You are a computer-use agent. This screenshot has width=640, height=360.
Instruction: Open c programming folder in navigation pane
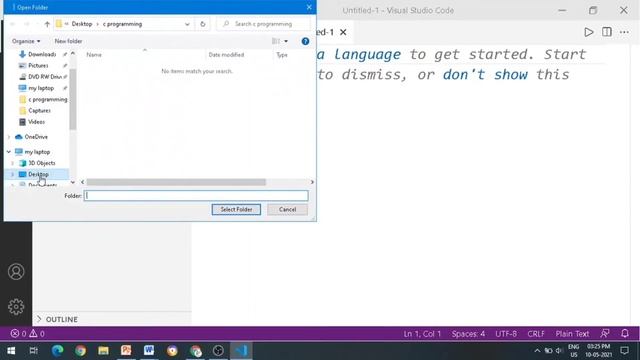[47, 99]
